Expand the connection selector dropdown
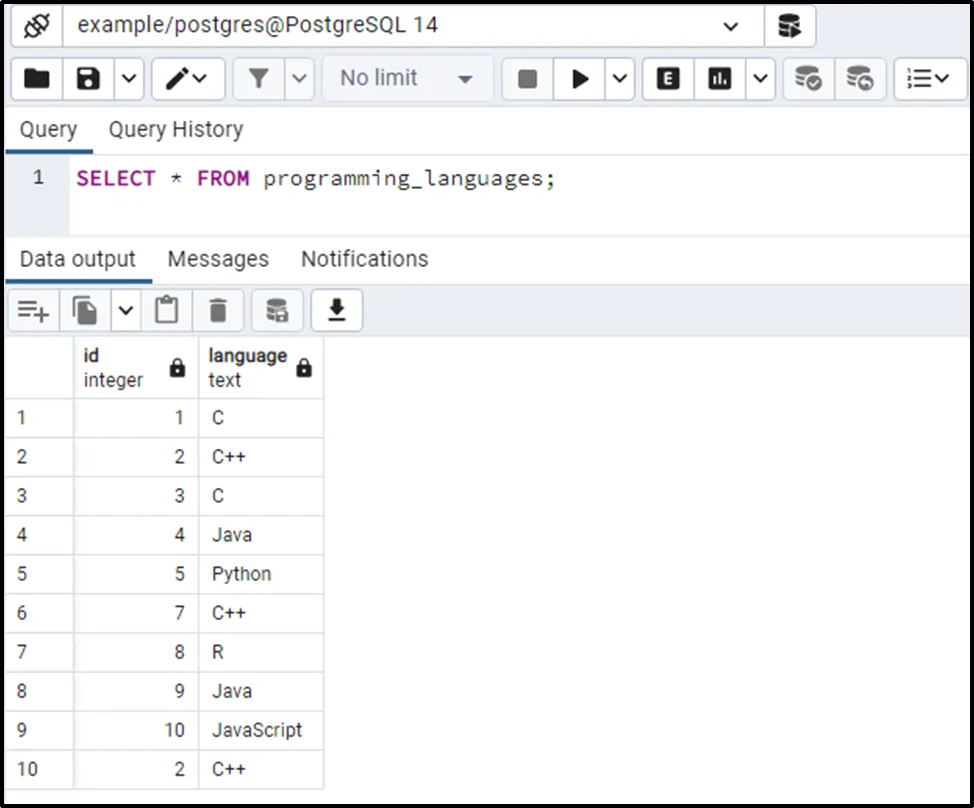 (x=730, y=27)
